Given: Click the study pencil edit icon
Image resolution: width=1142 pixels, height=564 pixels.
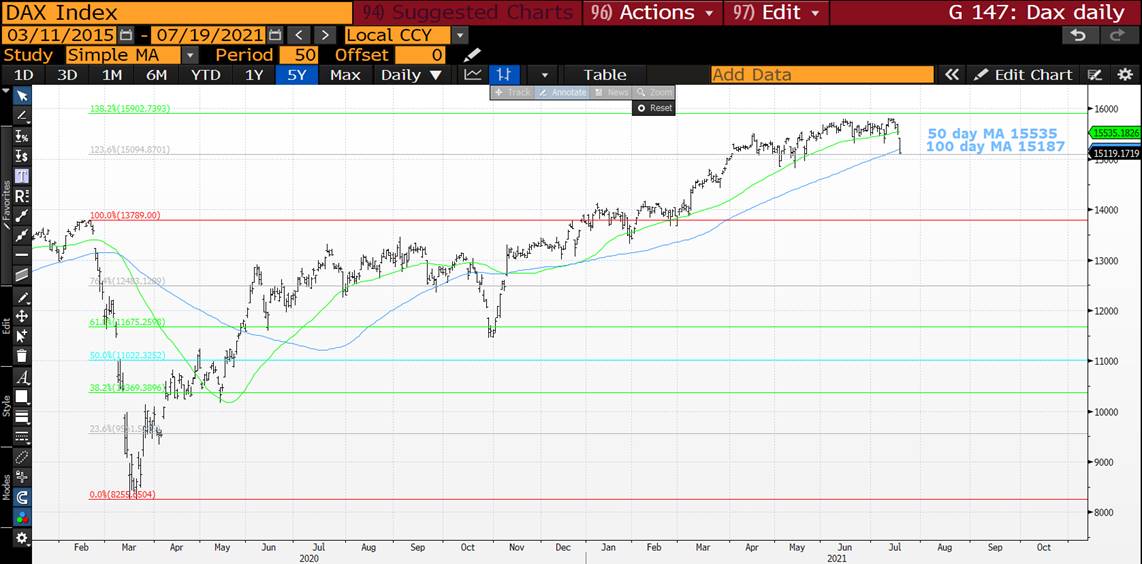Looking at the screenshot, I should (x=473, y=55).
